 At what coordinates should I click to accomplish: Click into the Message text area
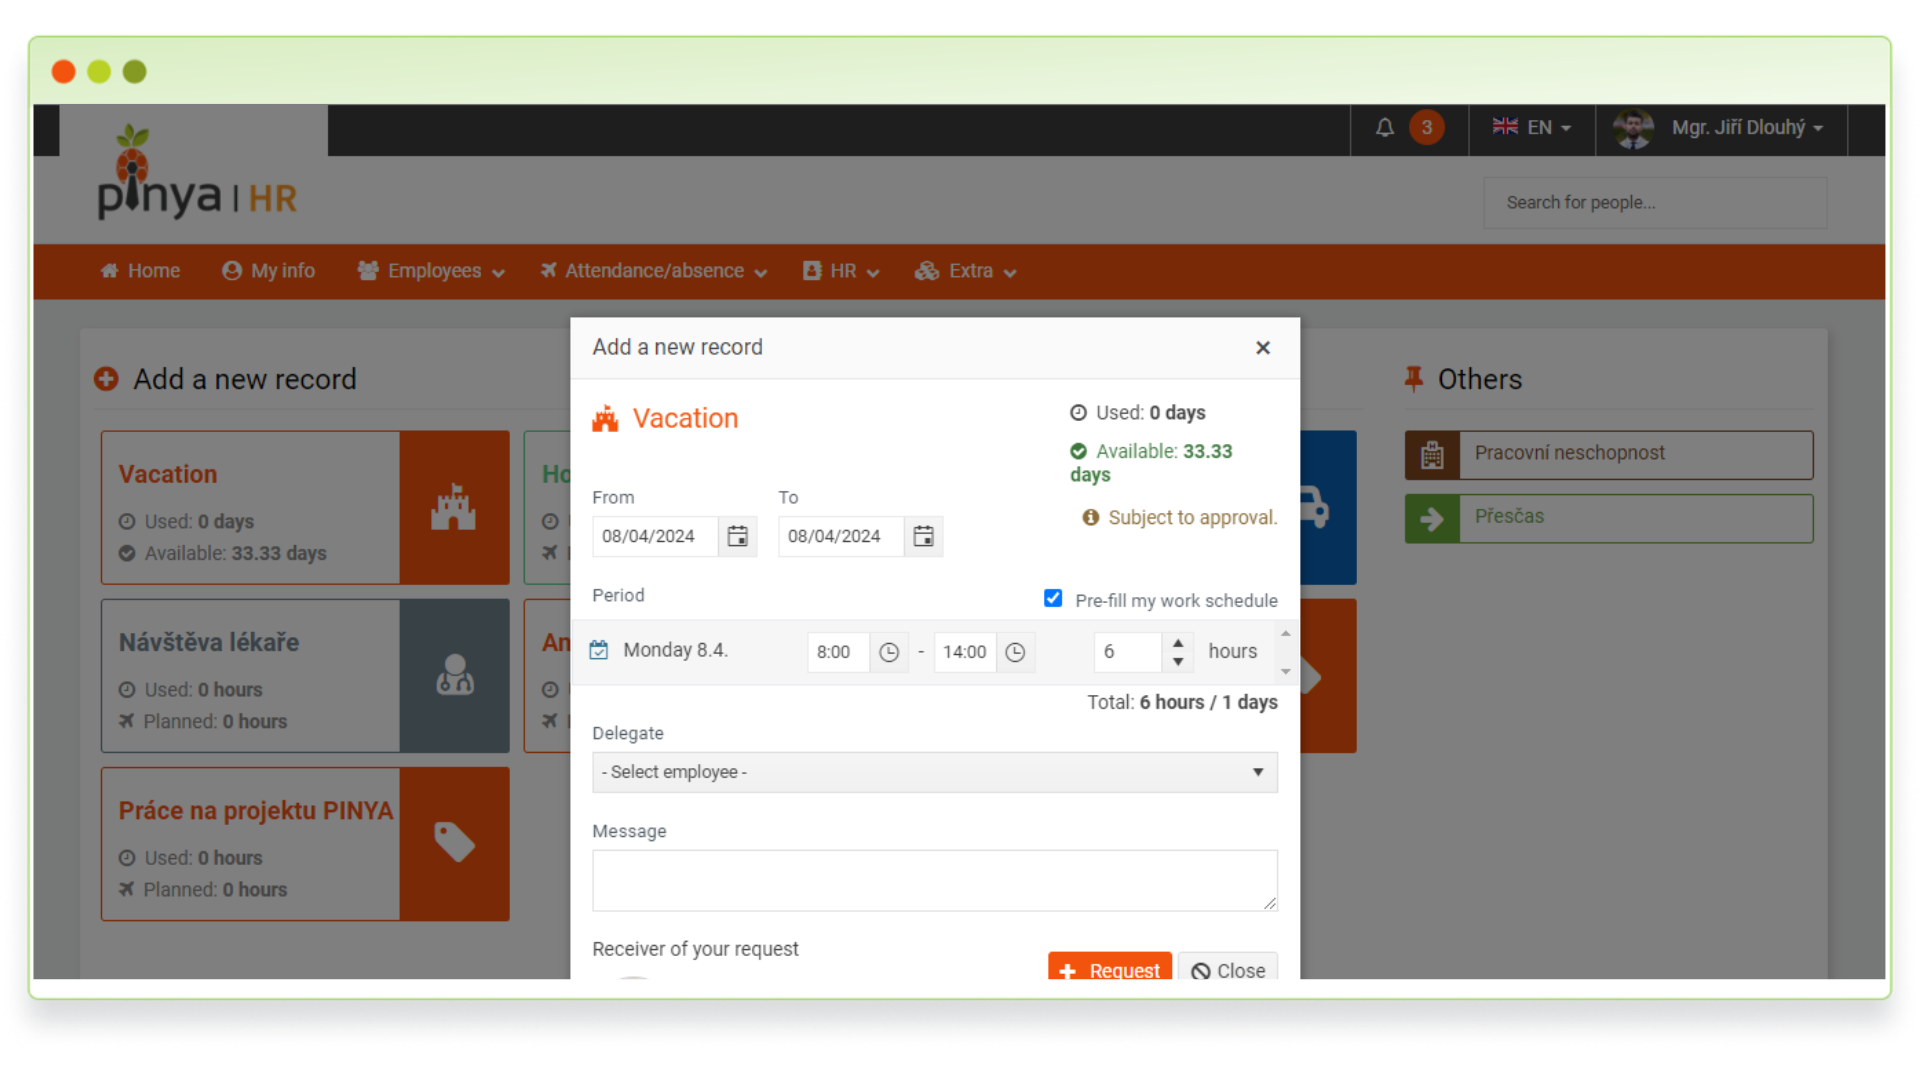click(934, 880)
